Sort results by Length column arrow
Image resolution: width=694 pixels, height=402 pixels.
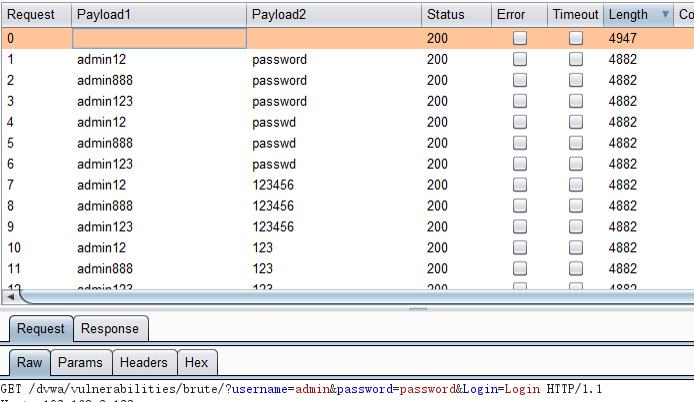666,15
